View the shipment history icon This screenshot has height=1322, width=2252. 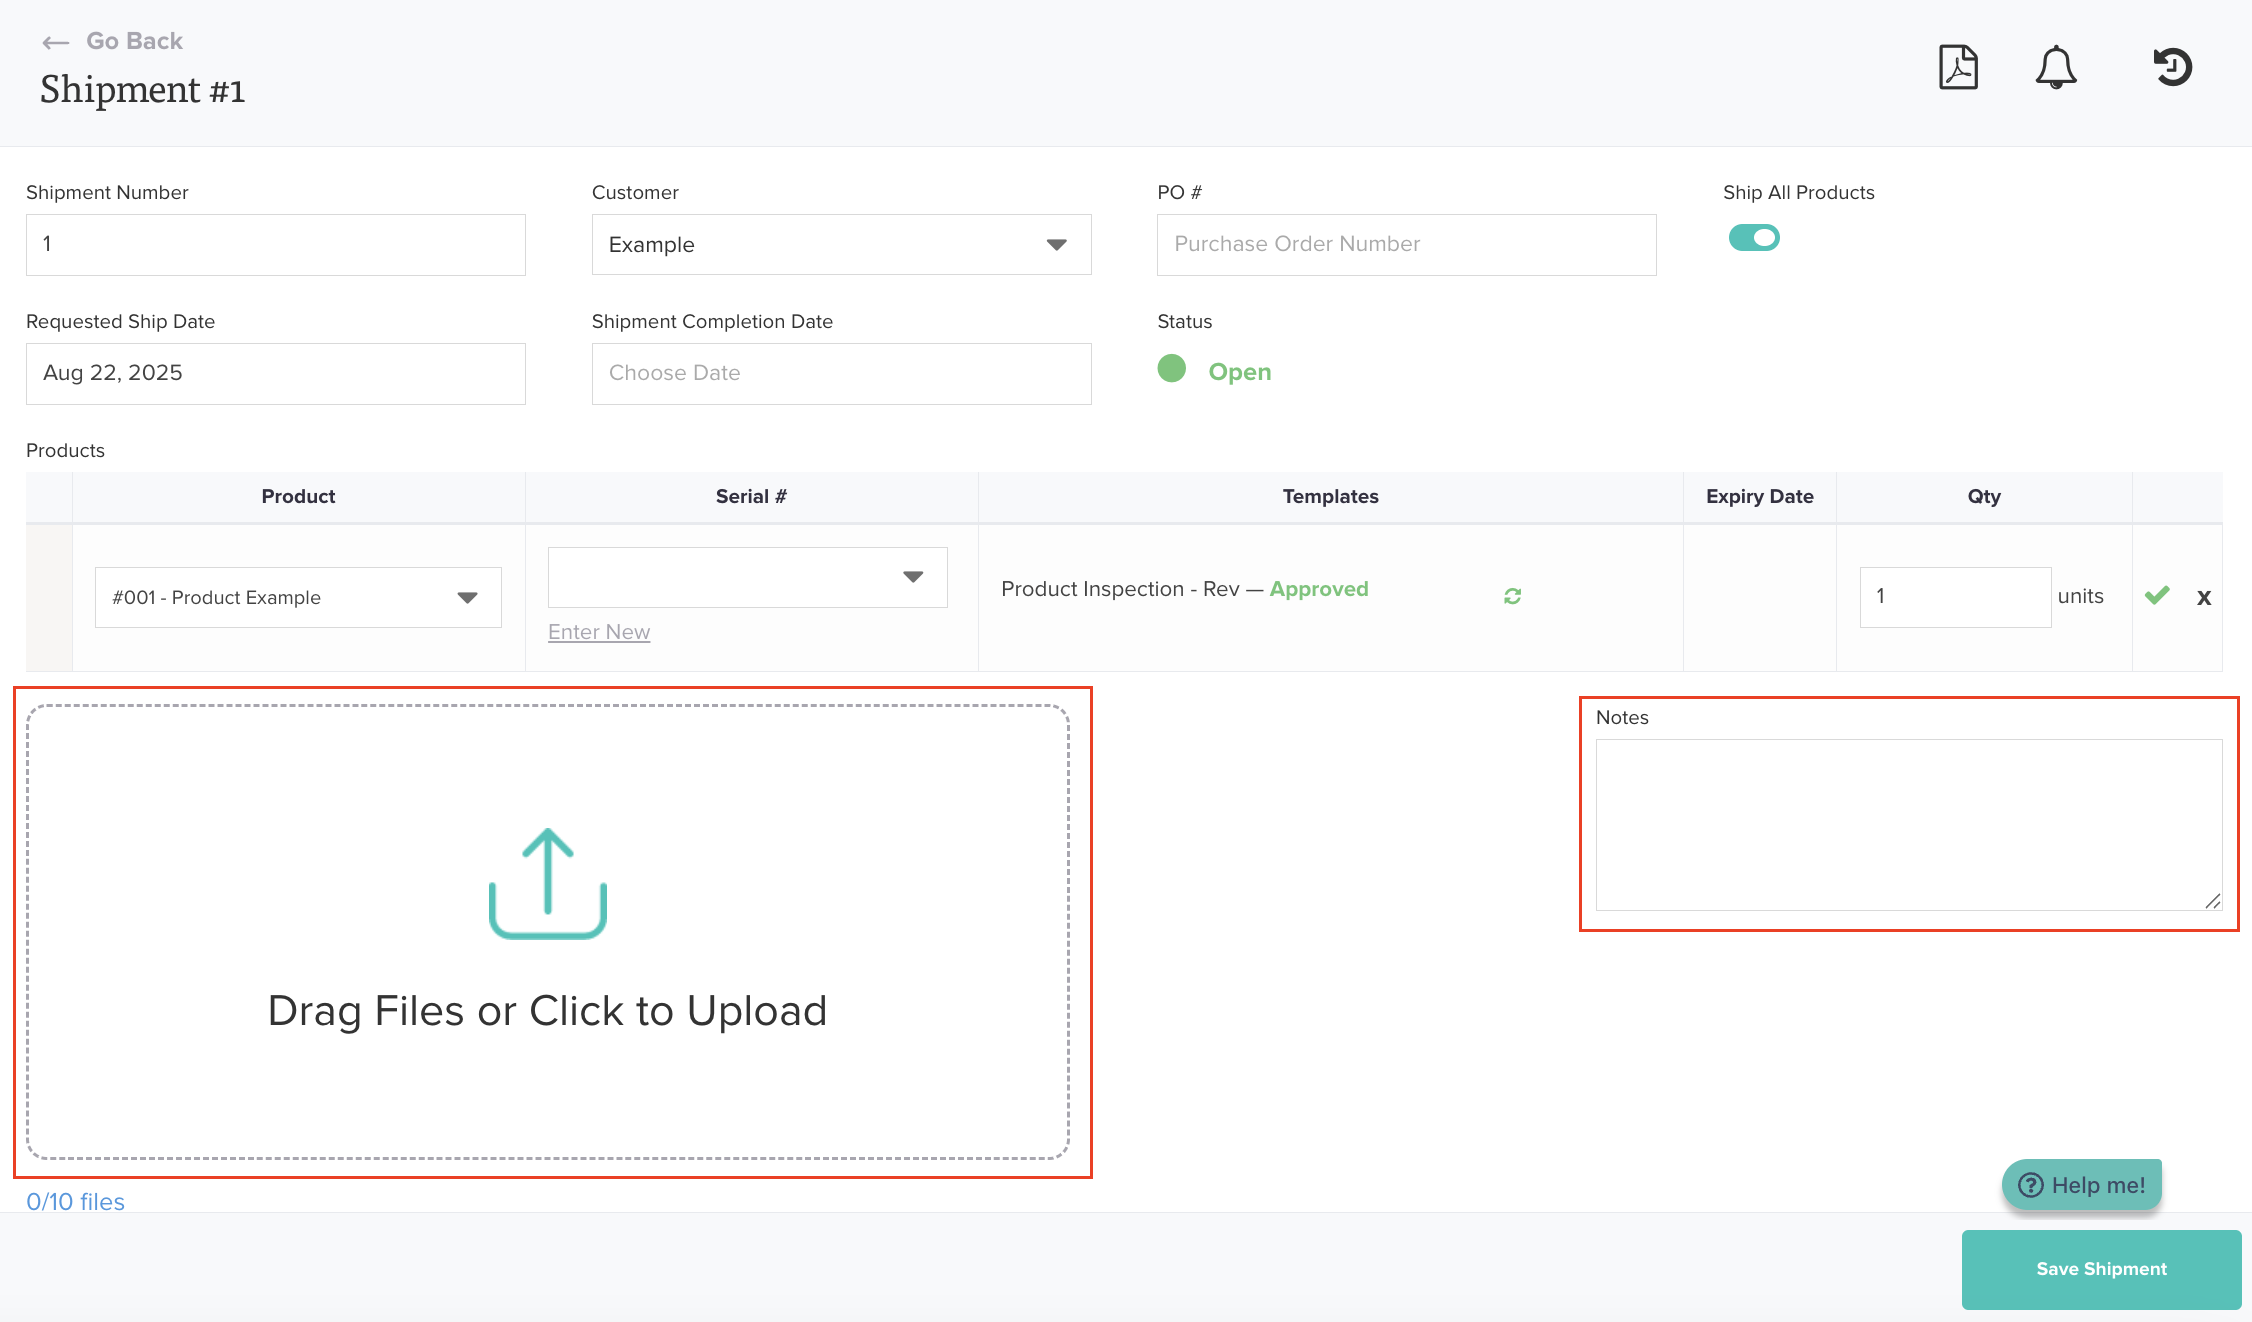coord(2172,68)
